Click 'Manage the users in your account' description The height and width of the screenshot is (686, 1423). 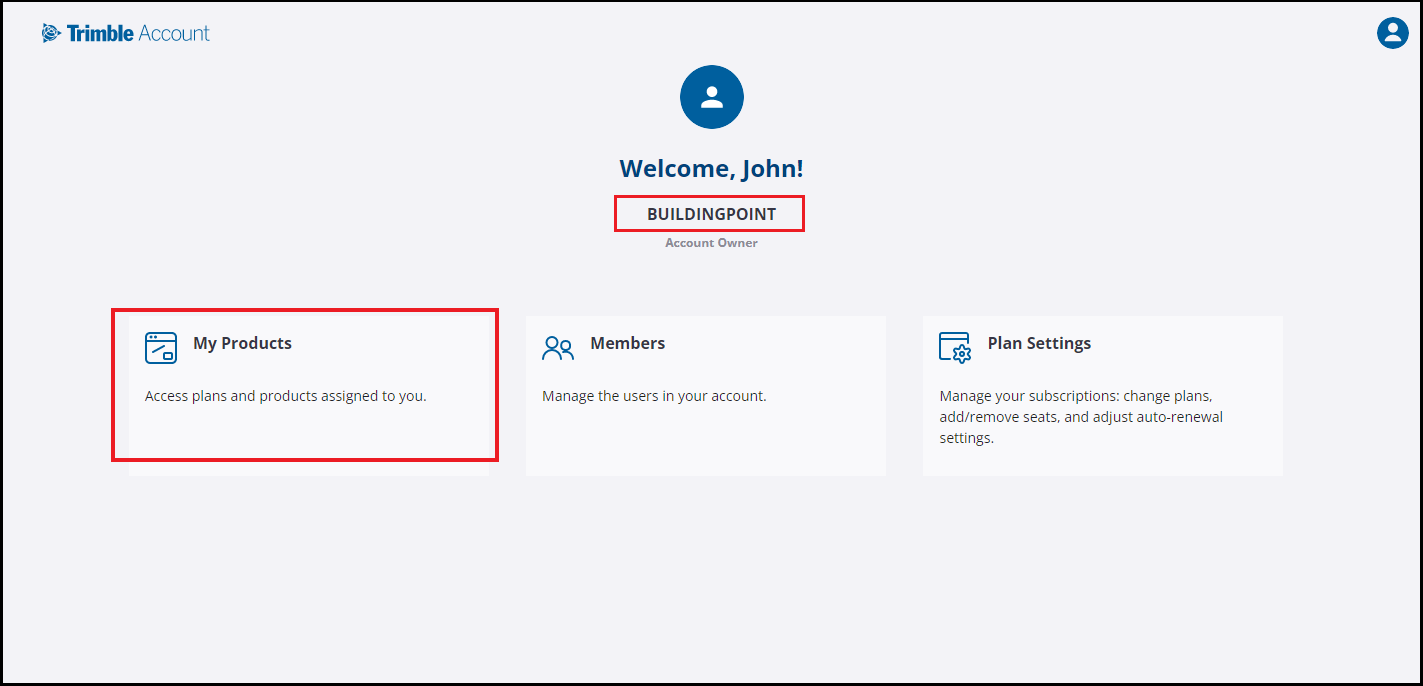654,396
